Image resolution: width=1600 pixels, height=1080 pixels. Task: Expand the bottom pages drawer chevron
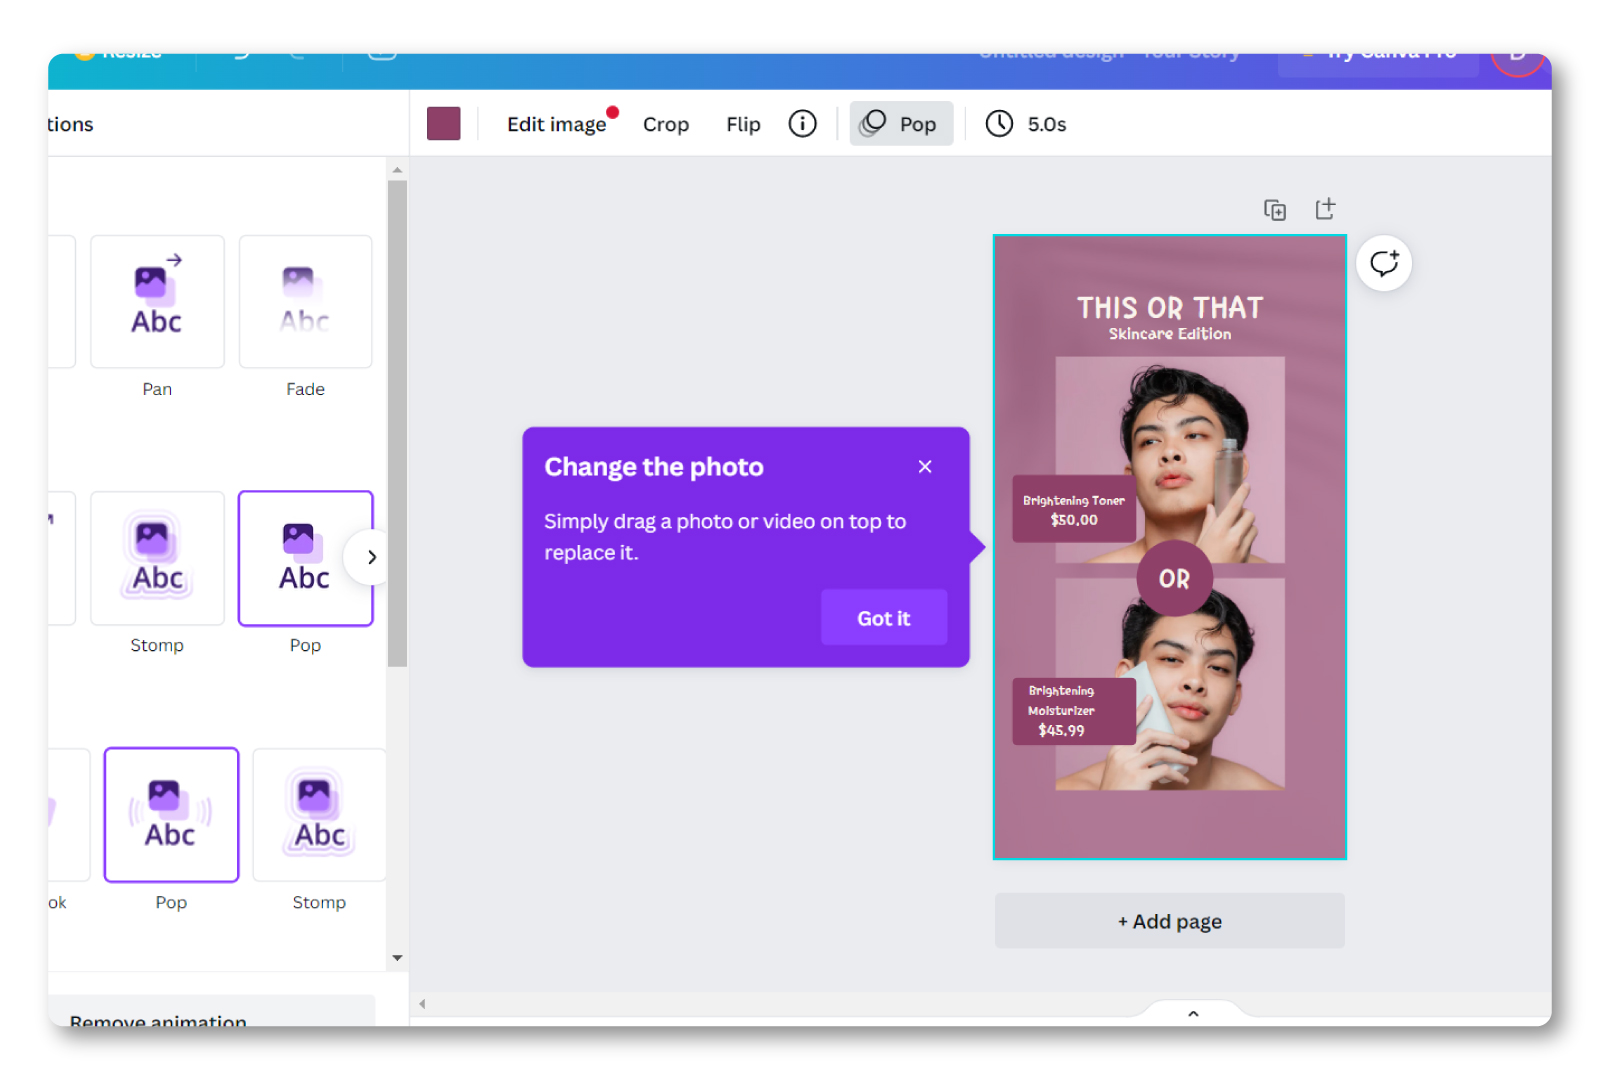(1193, 1013)
